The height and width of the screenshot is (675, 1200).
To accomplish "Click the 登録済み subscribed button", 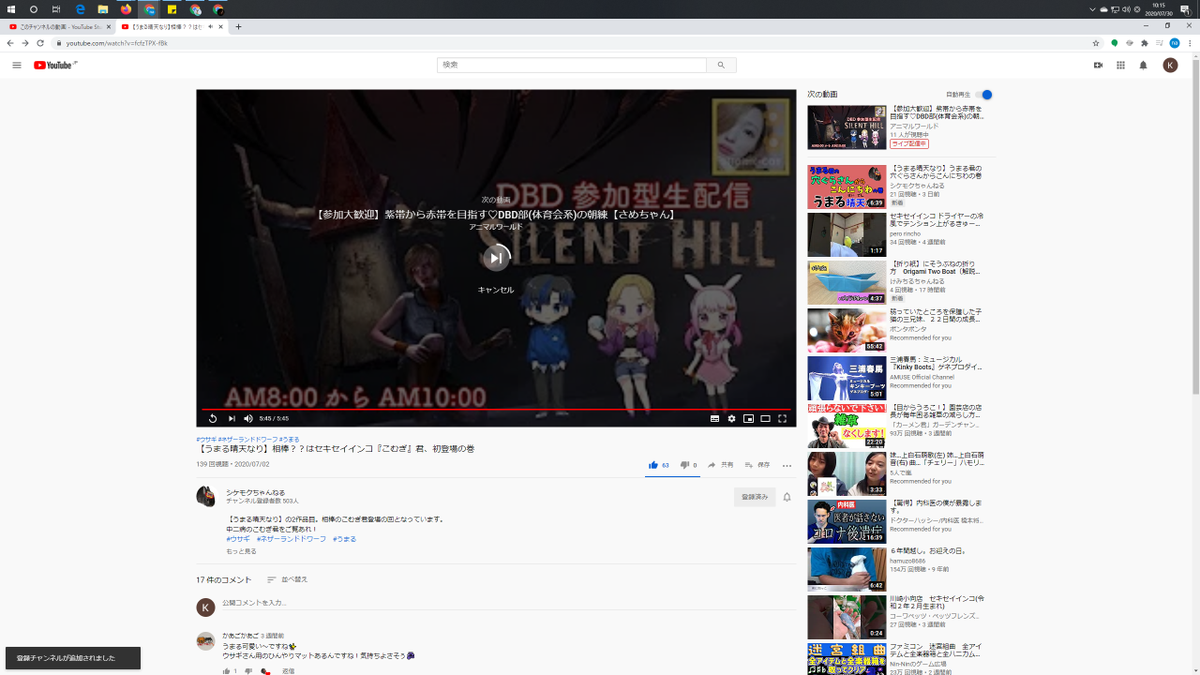I will coord(755,496).
